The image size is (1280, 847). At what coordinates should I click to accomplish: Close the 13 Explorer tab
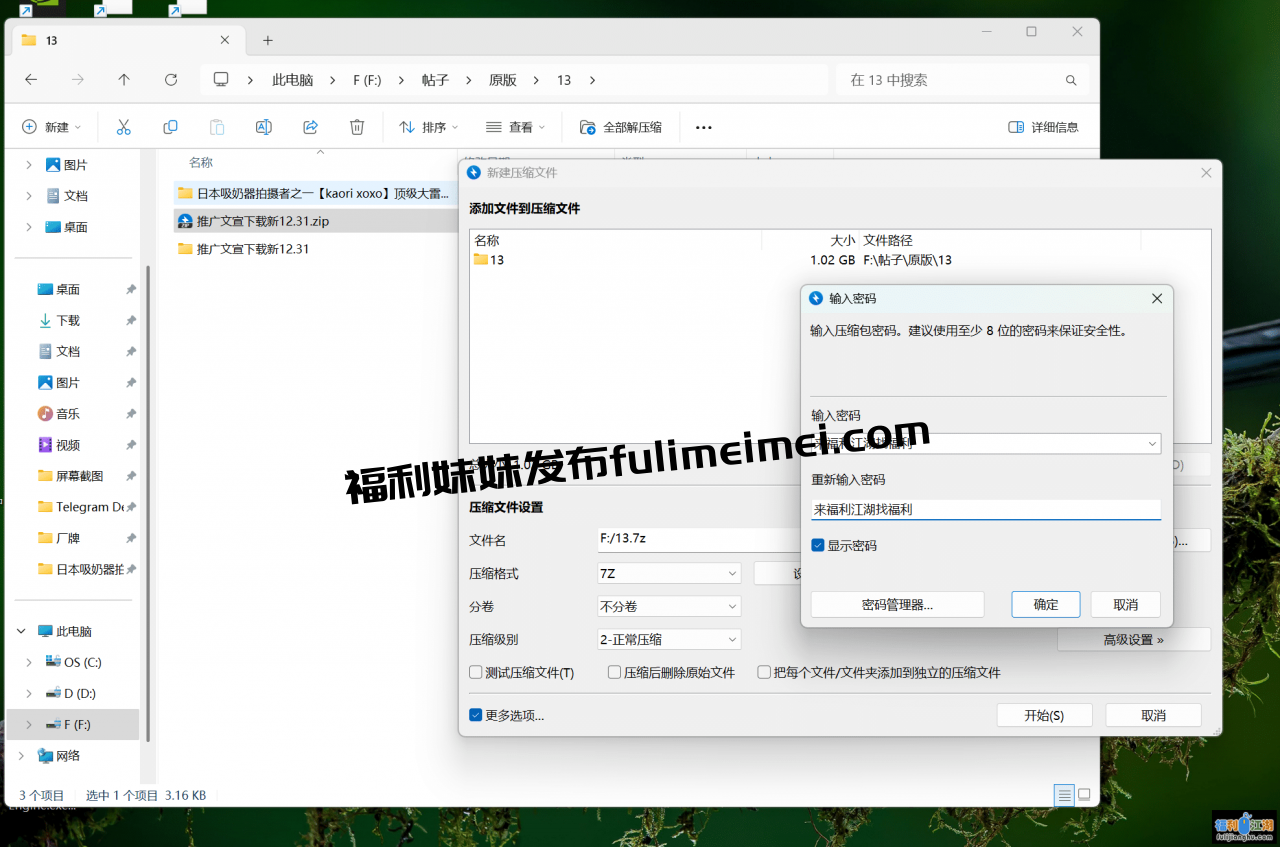(x=225, y=40)
